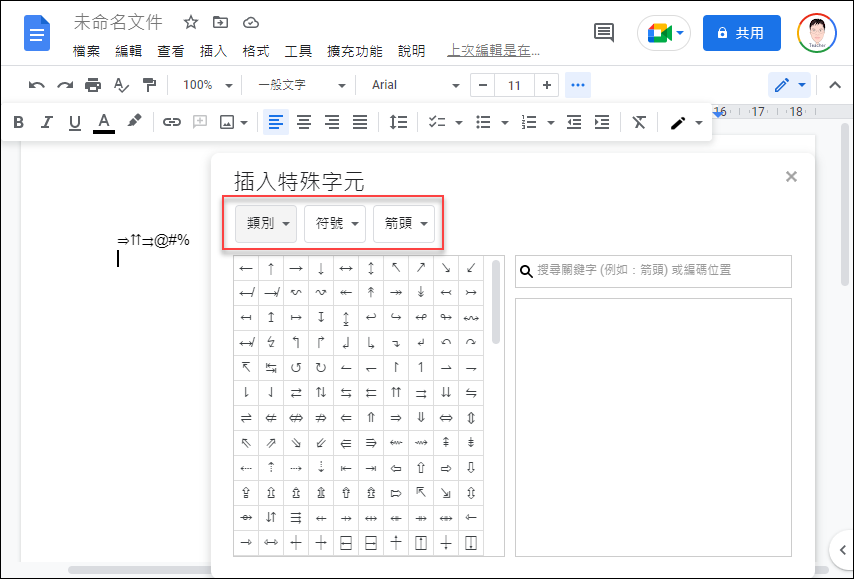Click the three-dot more options button

tap(578, 85)
